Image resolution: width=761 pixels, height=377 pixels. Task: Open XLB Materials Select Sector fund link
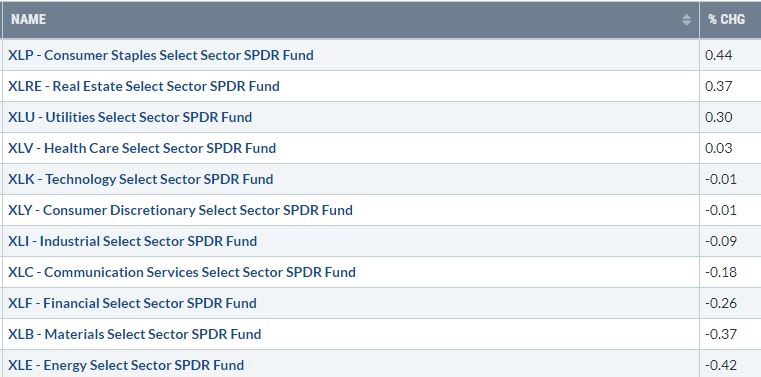tap(134, 334)
